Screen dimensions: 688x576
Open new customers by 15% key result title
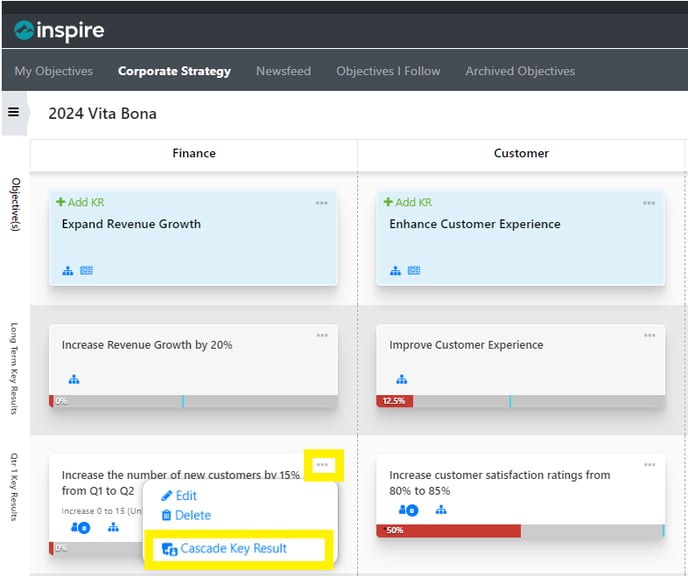[181, 483]
